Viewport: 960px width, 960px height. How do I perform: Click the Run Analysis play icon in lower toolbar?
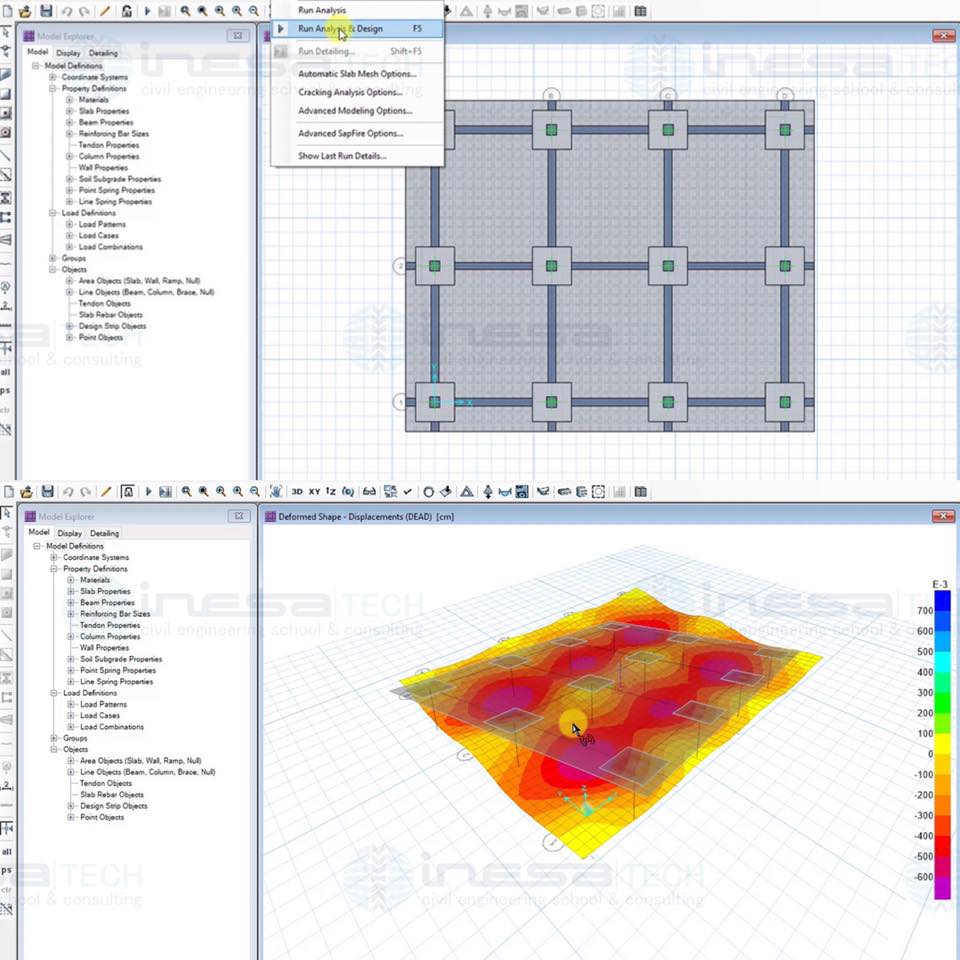pos(148,492)
